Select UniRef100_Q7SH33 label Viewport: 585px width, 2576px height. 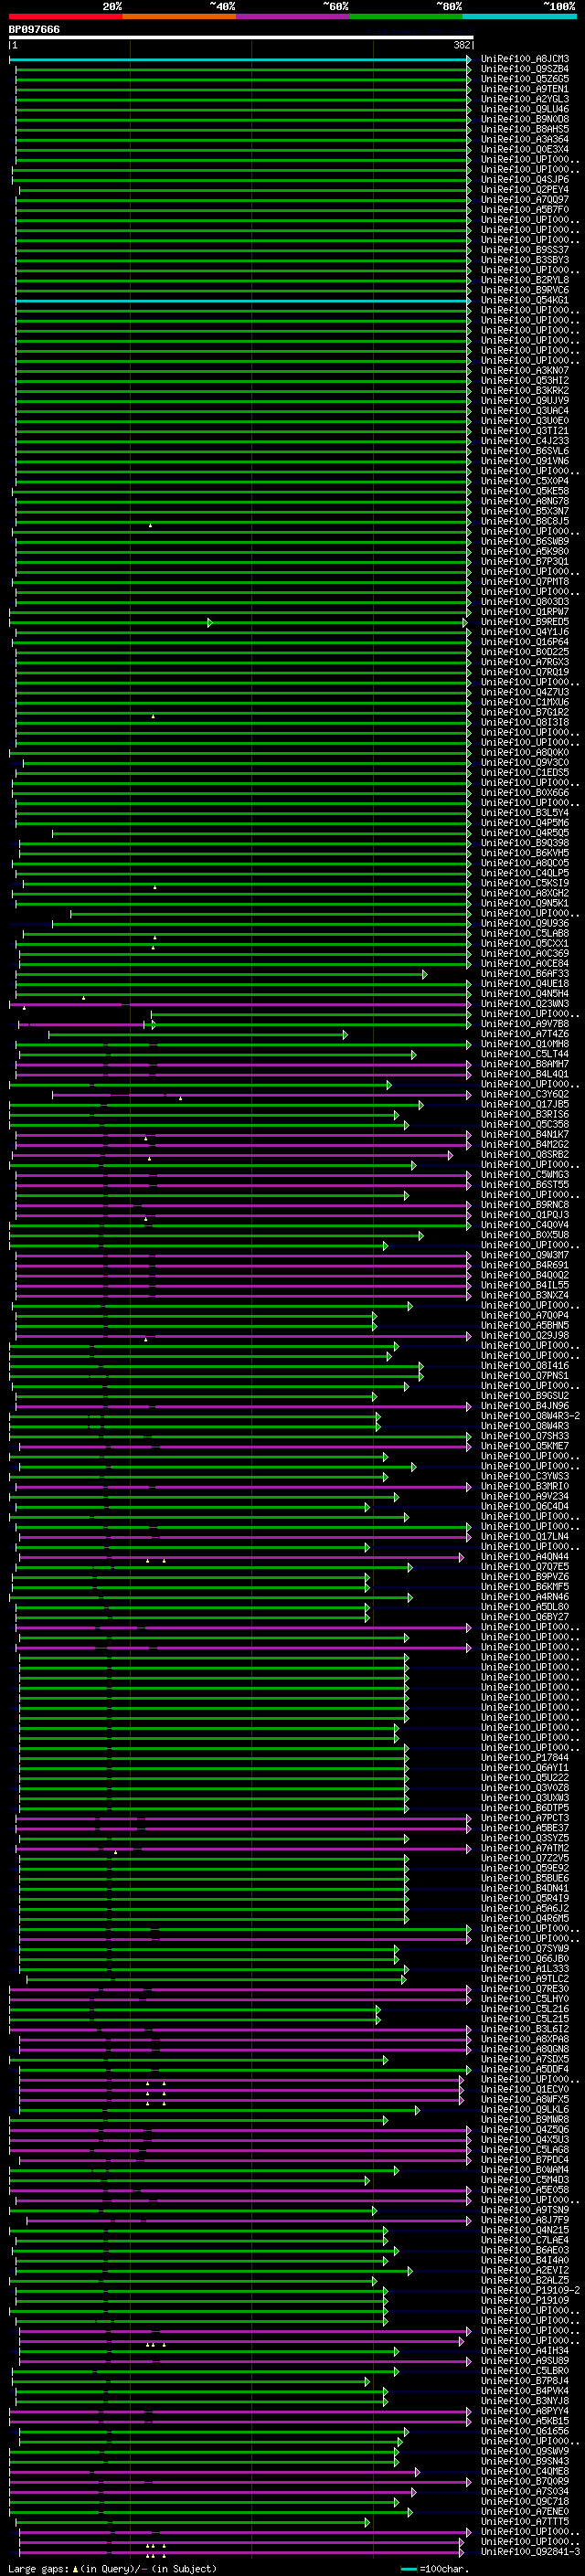[x=525, y=1436]
